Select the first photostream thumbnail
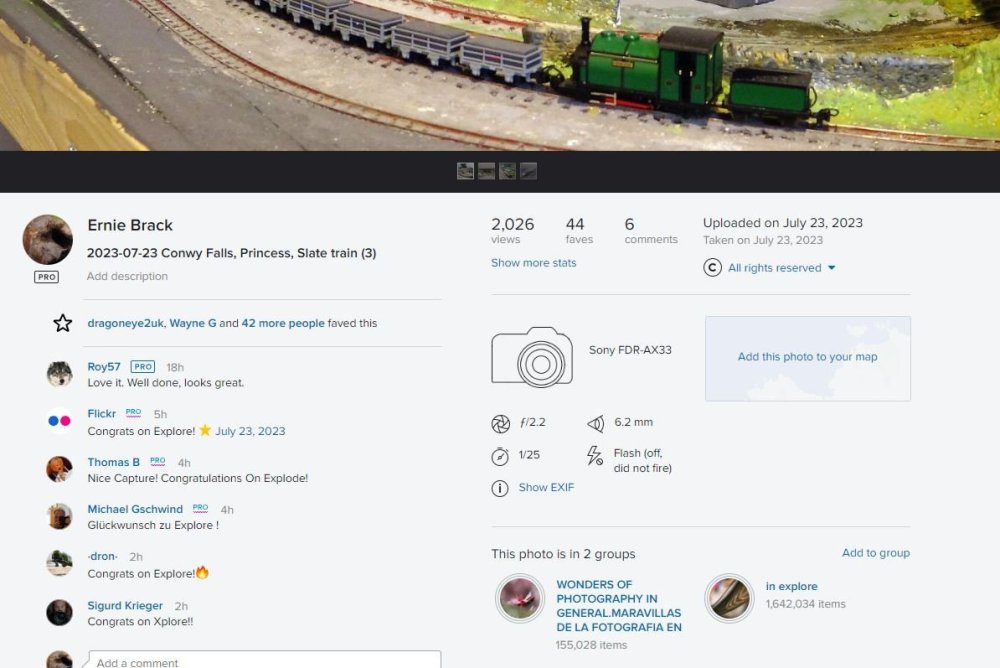The height and width of the screenshot is (668, 1000). coord(465,171)
